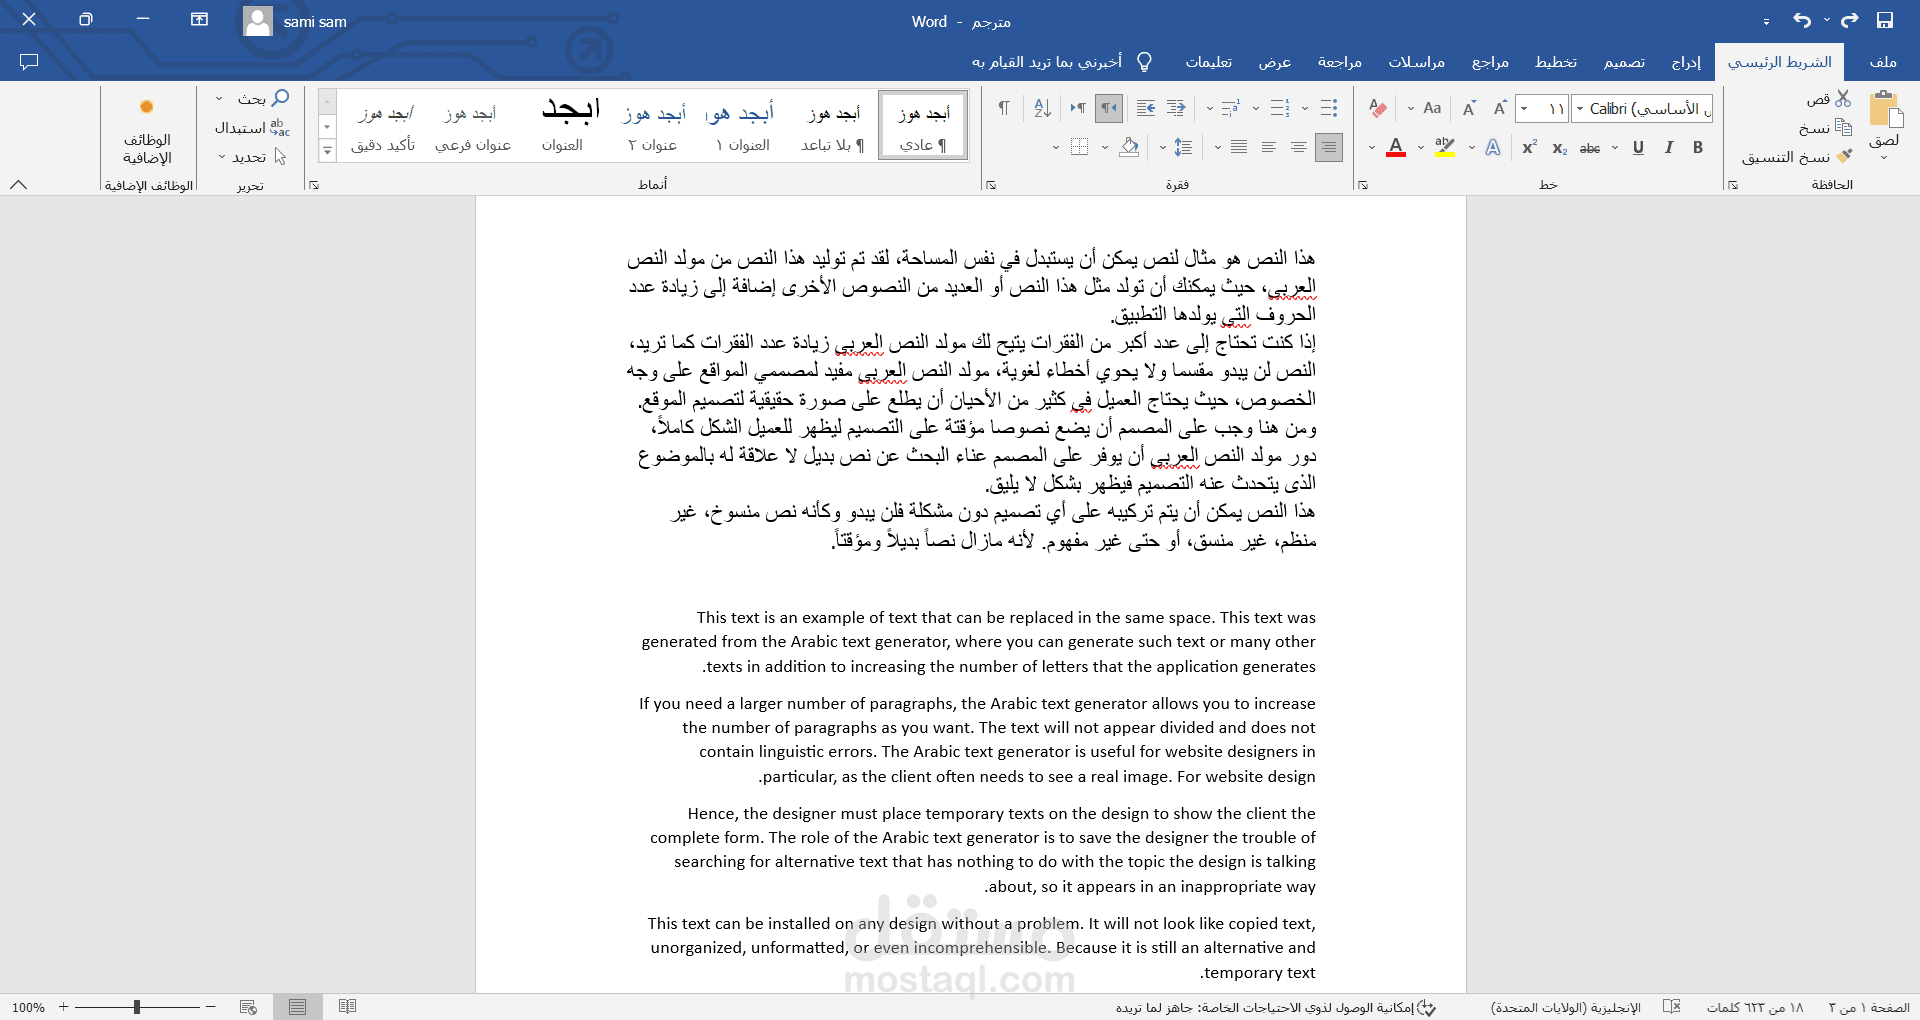Apply yellow text highlight color
The width and height of the screenshot is (1920, 1020).
pos(1444,147)
